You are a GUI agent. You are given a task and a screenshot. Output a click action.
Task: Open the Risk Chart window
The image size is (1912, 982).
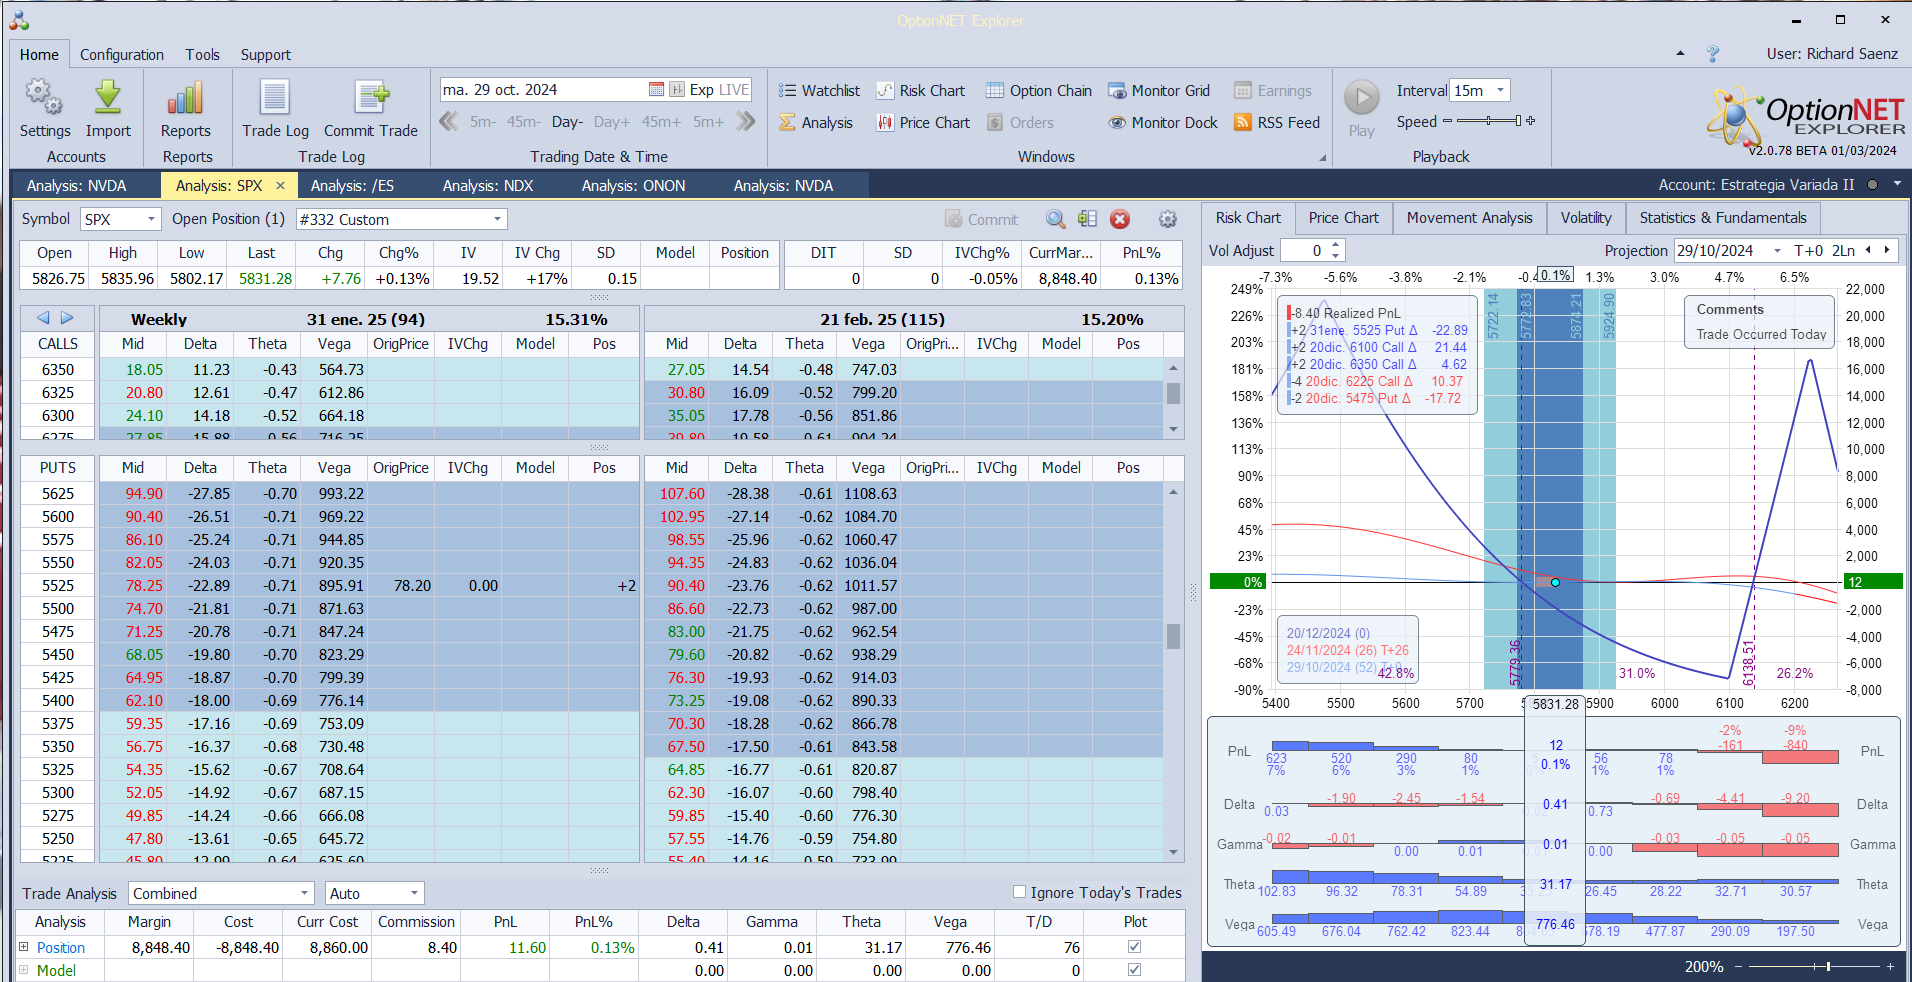pyautogui.click(x=921, y=91)
